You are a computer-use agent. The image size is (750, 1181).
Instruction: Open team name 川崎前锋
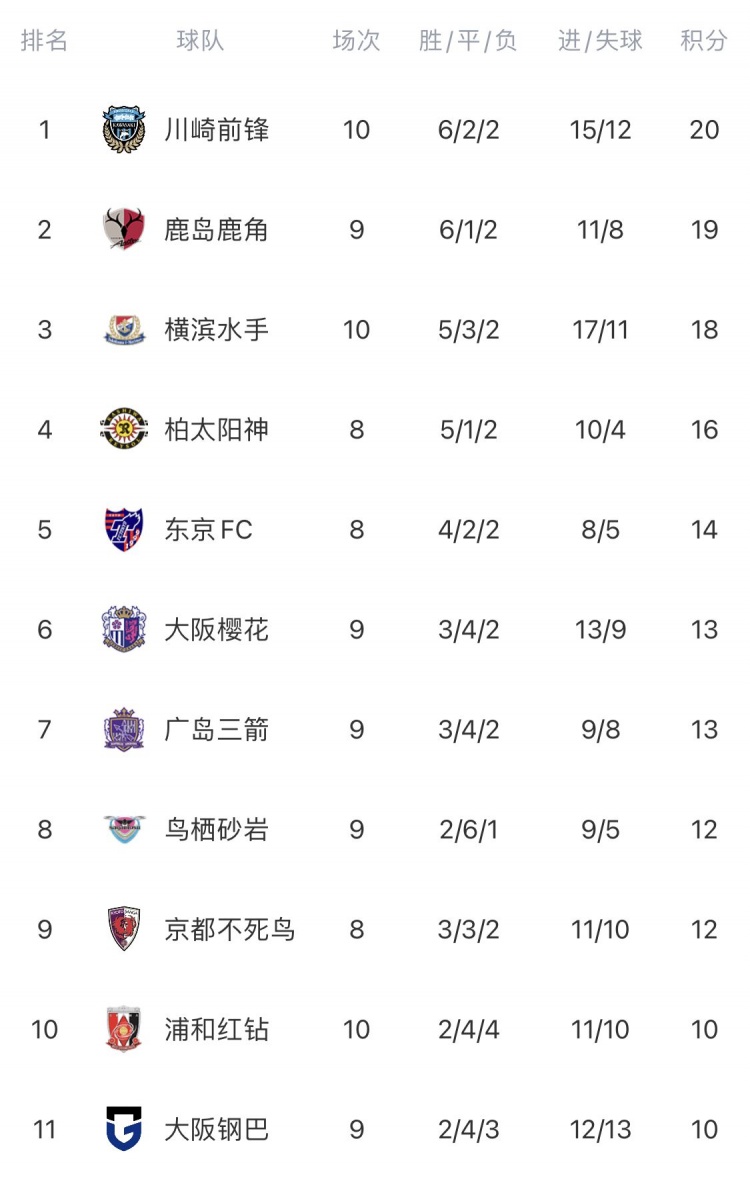click(217, 130)
